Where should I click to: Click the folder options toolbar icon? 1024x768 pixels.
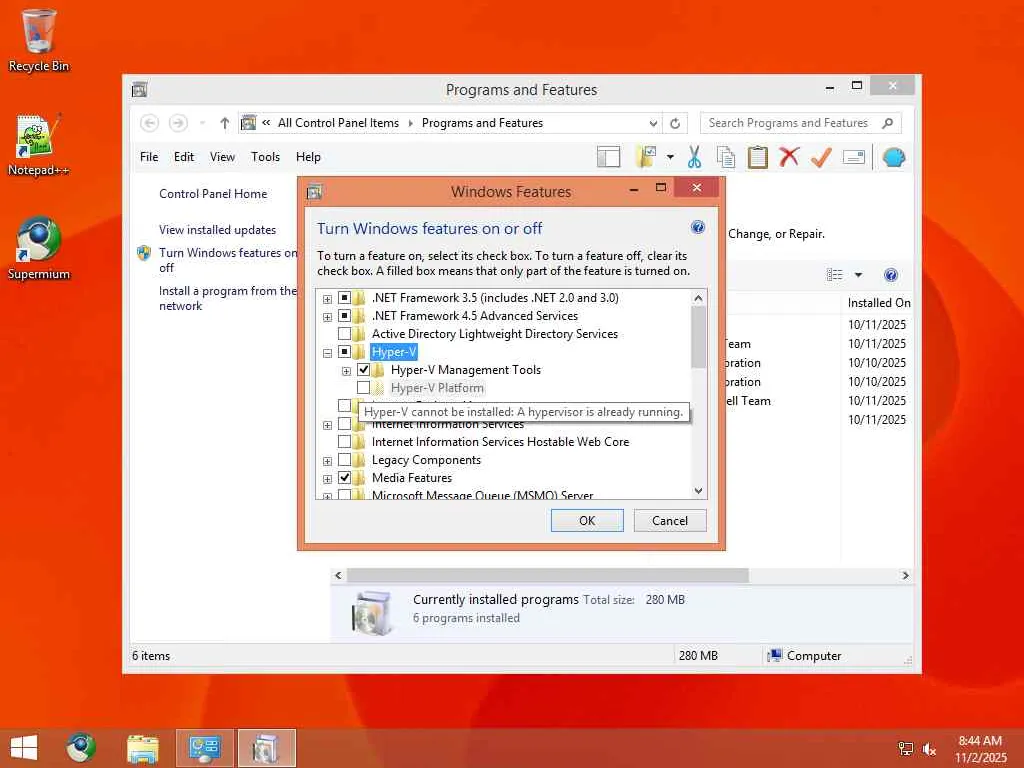pos(646,157)
